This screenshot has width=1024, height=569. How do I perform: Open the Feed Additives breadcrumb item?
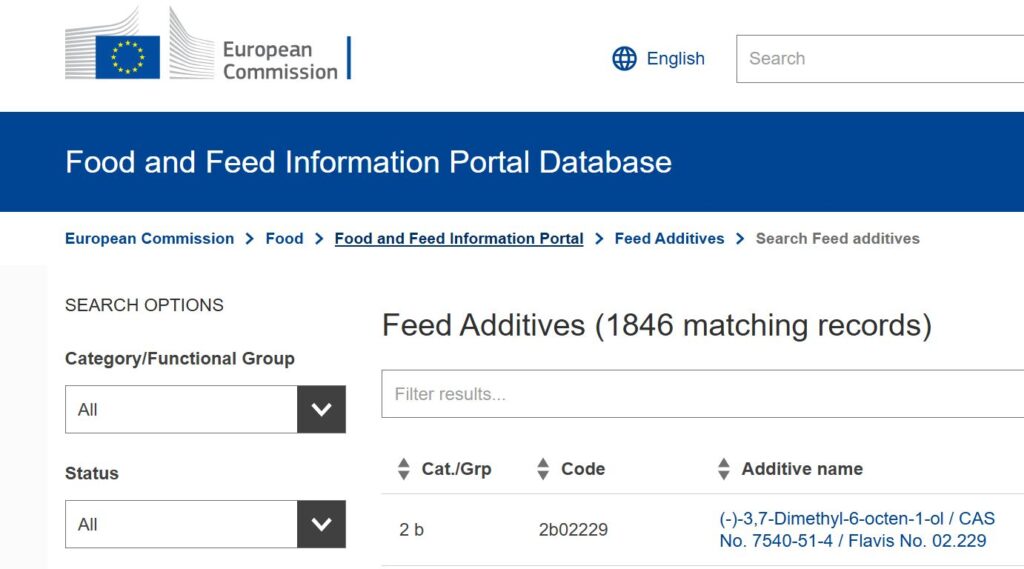tap(669, 238)
